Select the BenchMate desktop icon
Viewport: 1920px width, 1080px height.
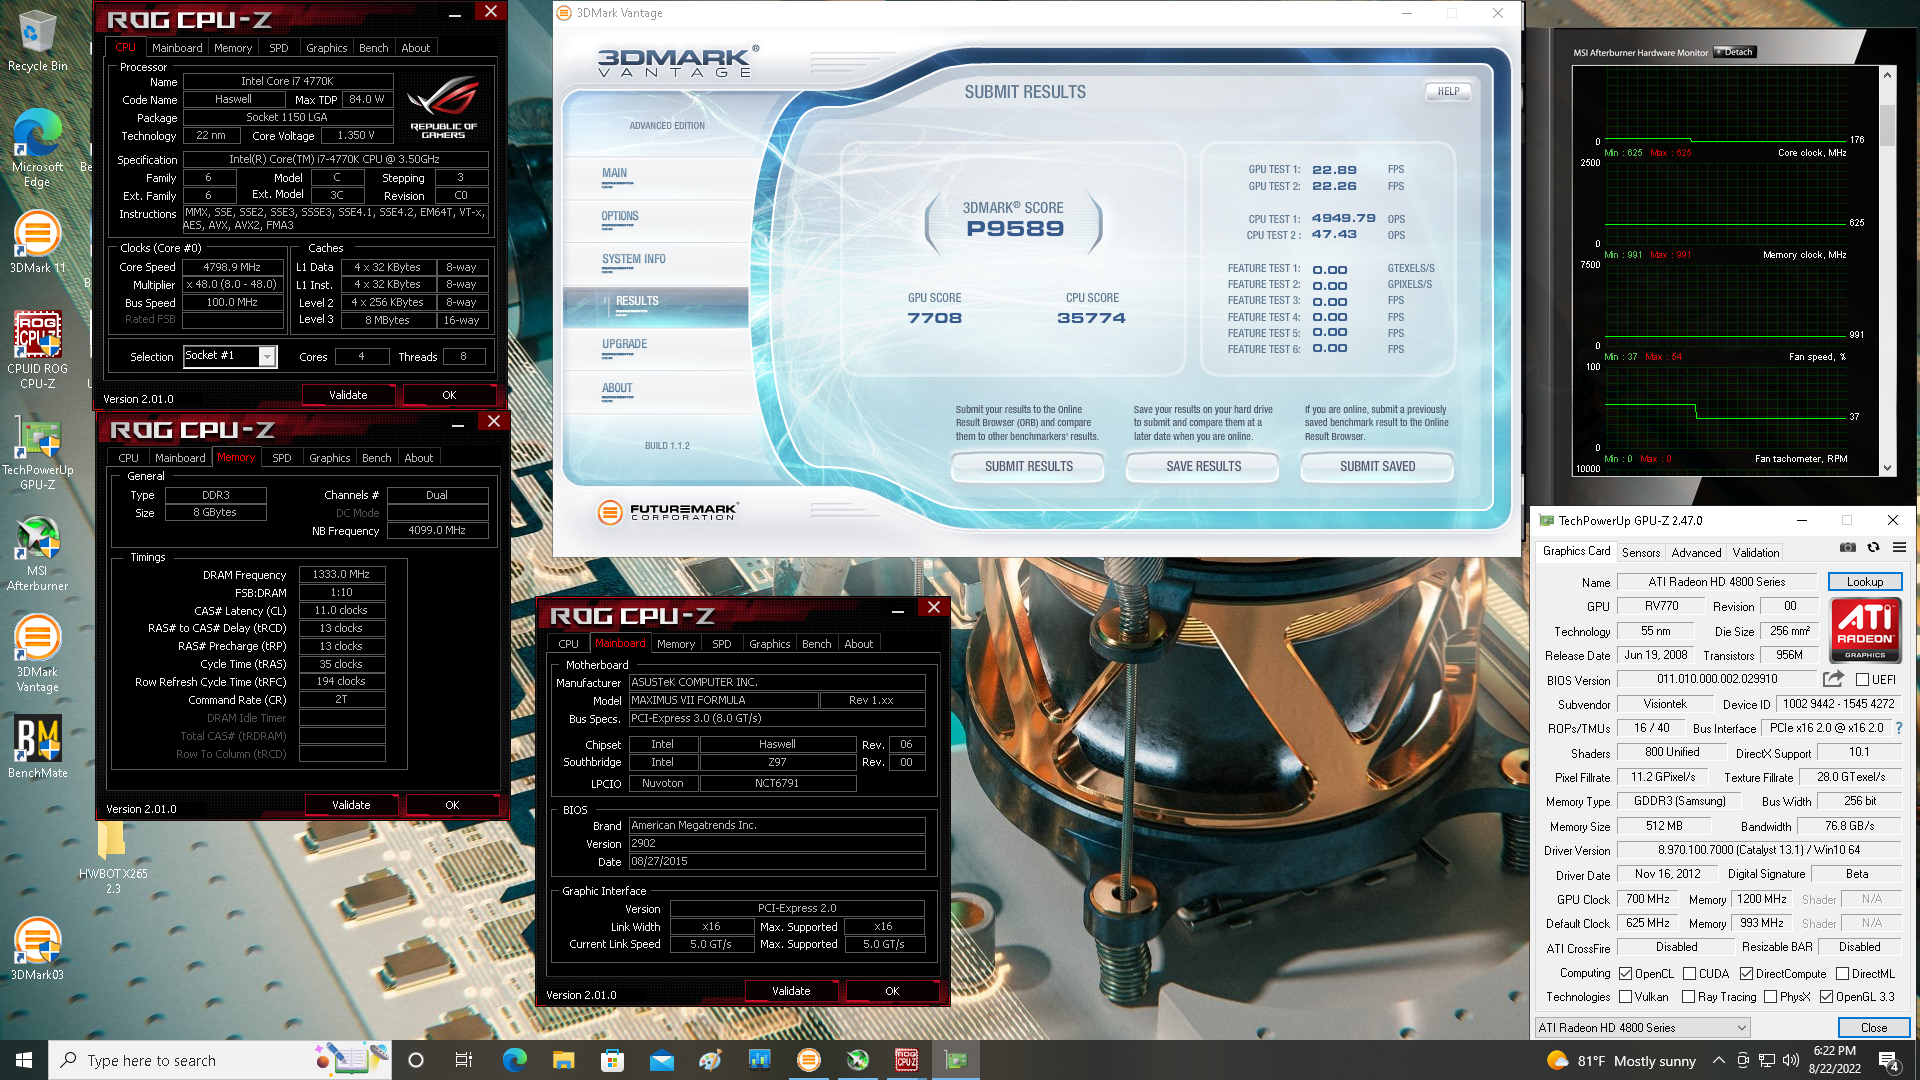[x=37, y=747]
